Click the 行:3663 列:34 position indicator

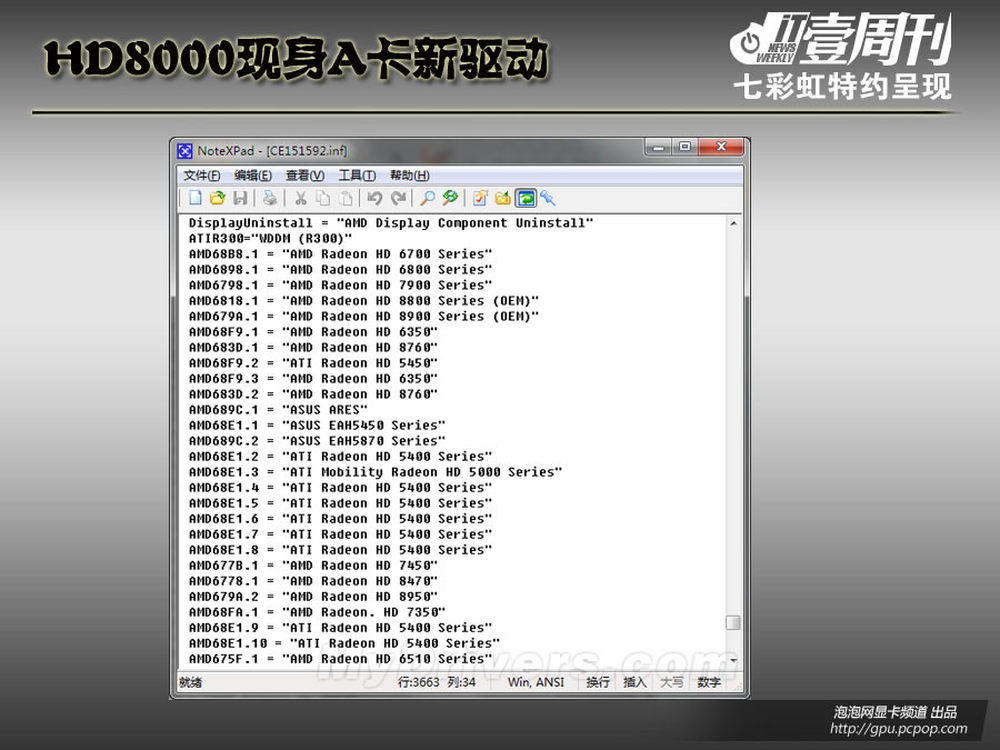437,682
